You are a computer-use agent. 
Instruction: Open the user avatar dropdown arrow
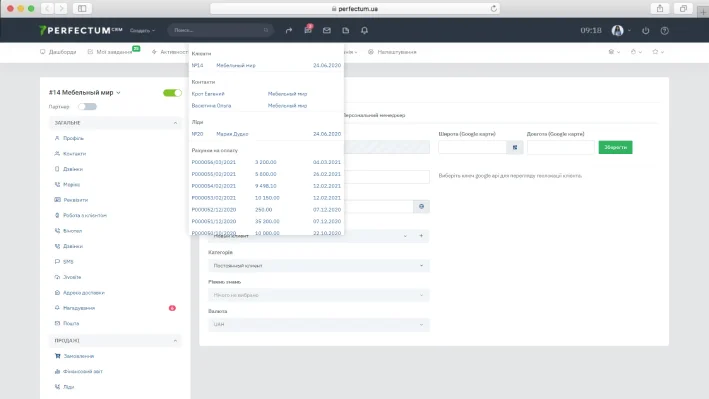click(x=629, y=31)
